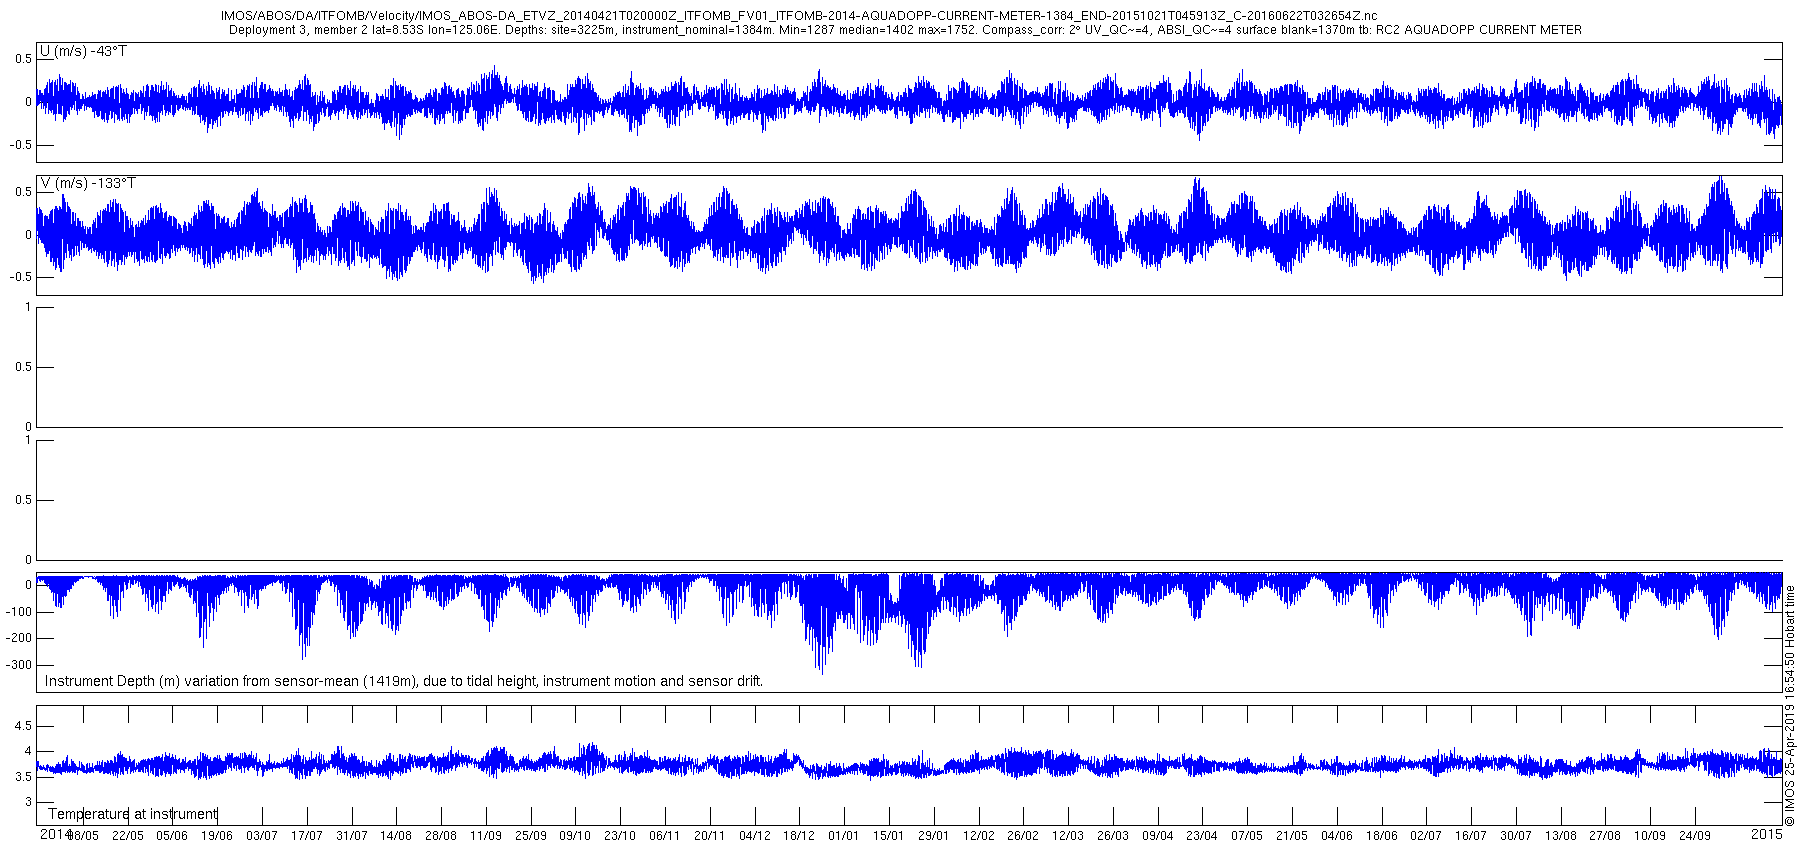
Task: Click the '04/12' date tick label
Action: coord(755,836)
